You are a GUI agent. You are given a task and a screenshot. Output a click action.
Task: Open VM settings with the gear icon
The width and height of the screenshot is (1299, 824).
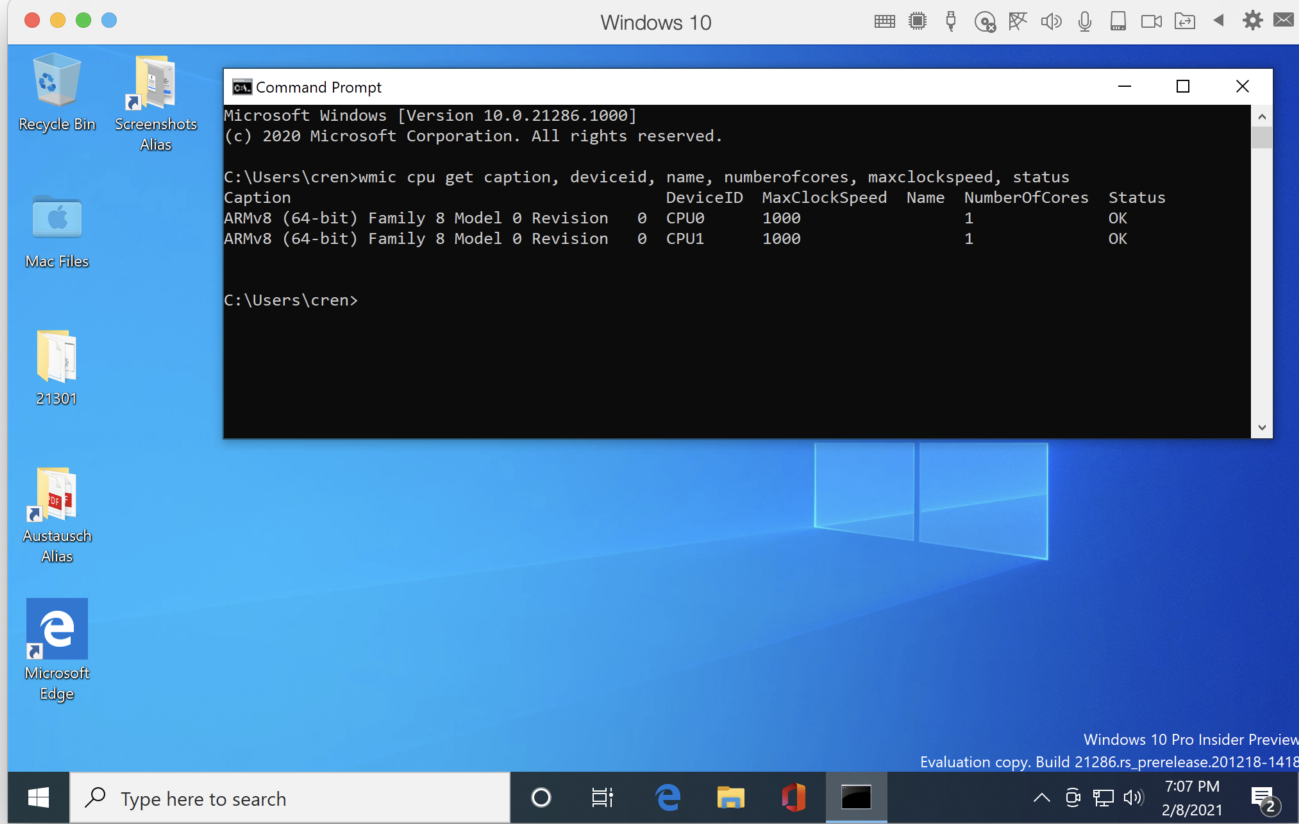(x=1252, y=20)
